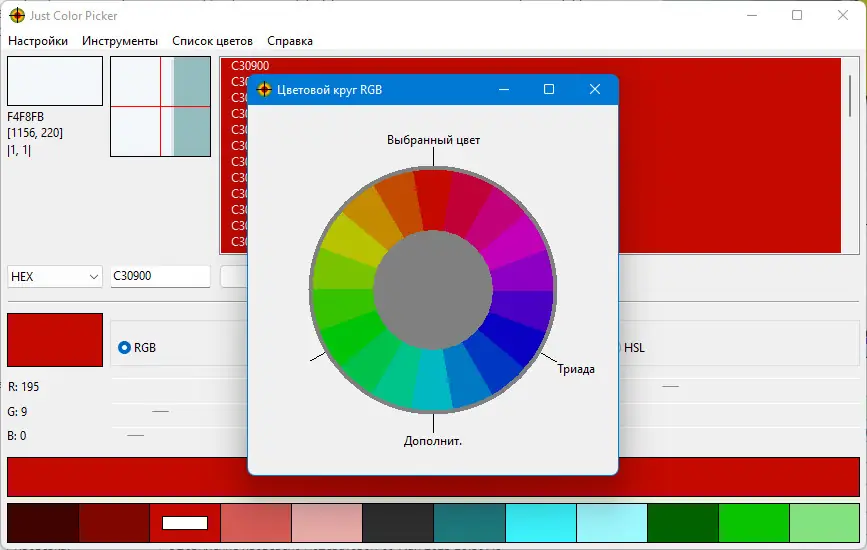Click the color wheel dialog title icon
Image resolution: width=867 pixels, height=550 pixels.
pos(264,89)
